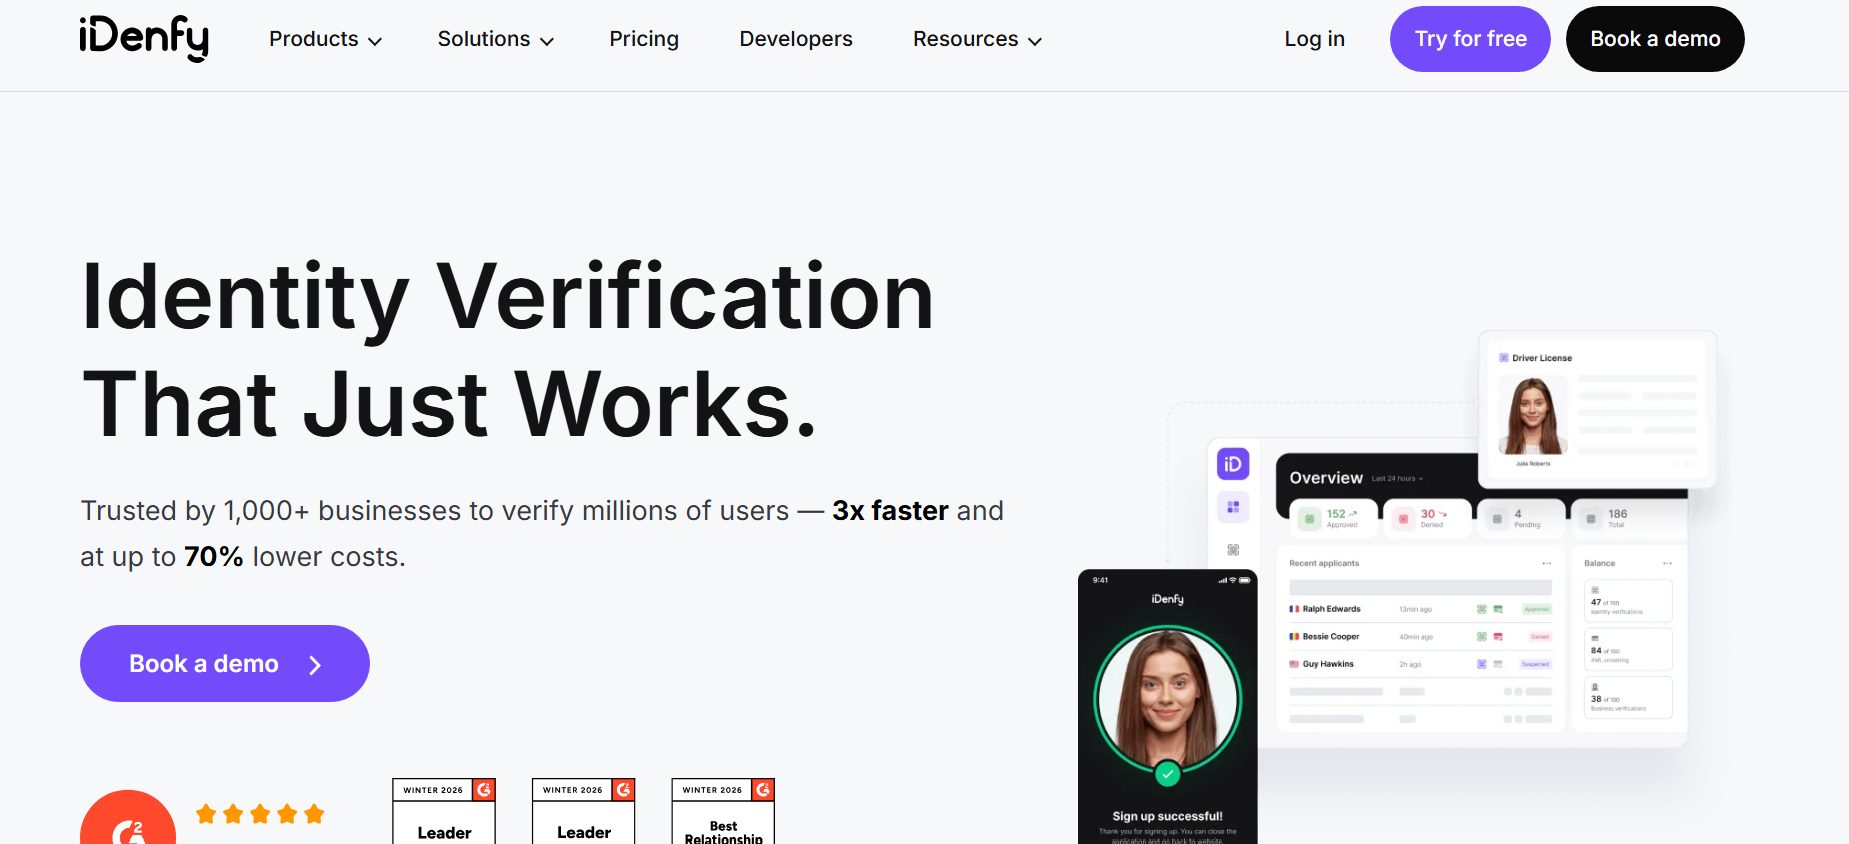1849x844 pixels.
Task: Select the Ralph Edwards applicant row
Action: [x=1420, y=609]
